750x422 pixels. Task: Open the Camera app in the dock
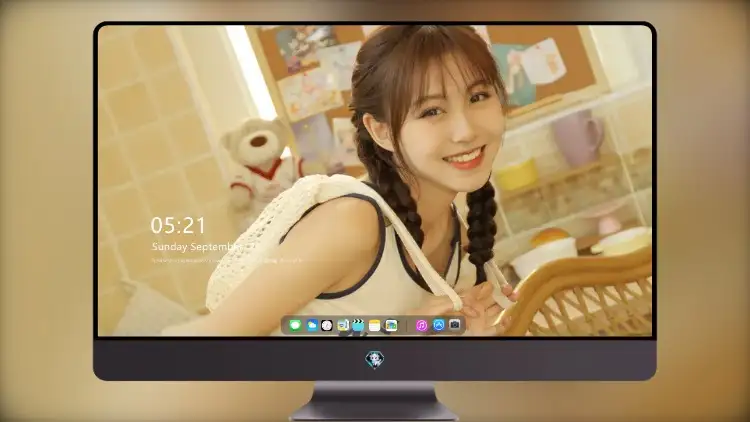point(454,325)
